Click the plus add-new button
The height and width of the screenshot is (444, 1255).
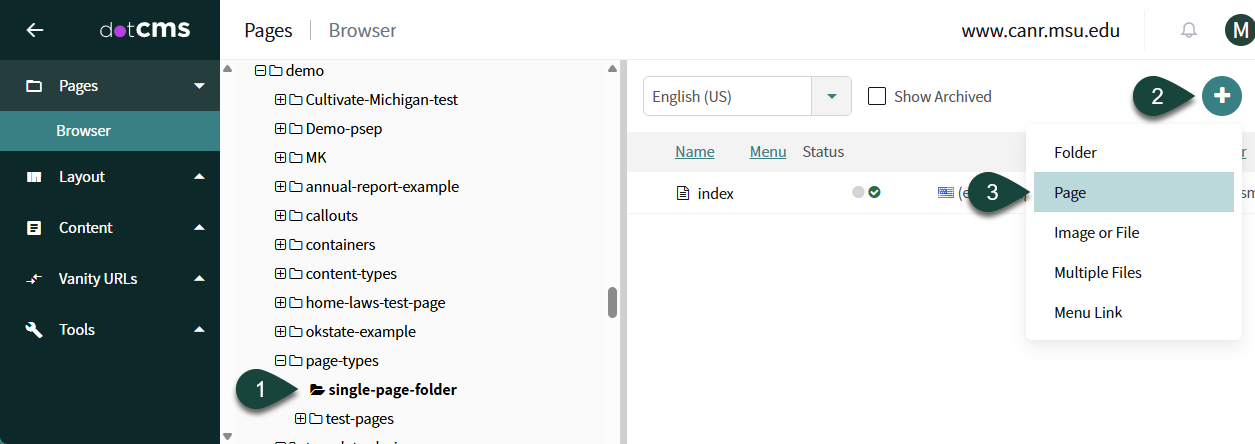(1221, 96)
